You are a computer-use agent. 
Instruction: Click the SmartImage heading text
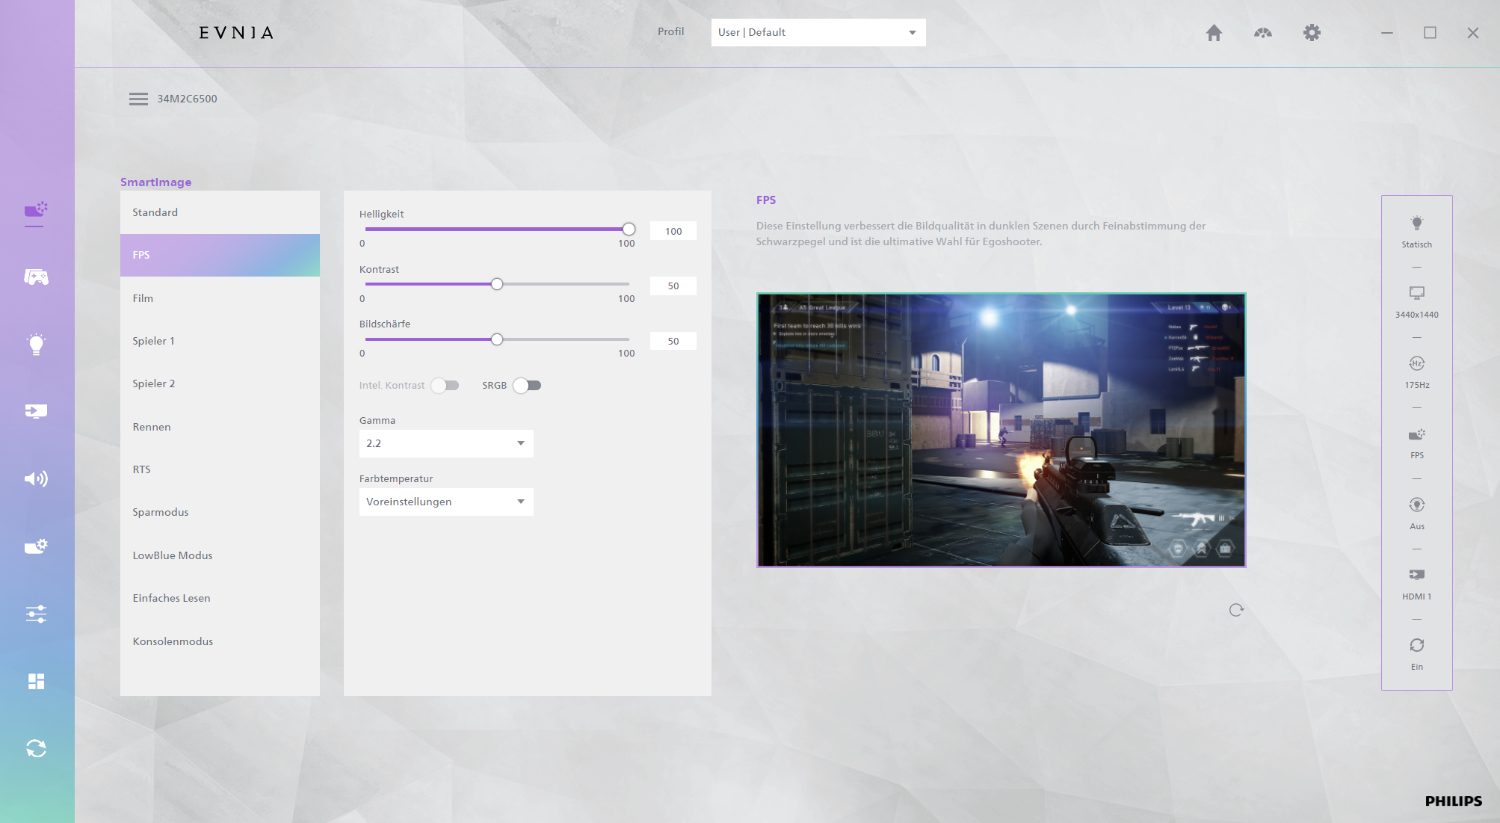pyautogui.click(x=156, y=182)
